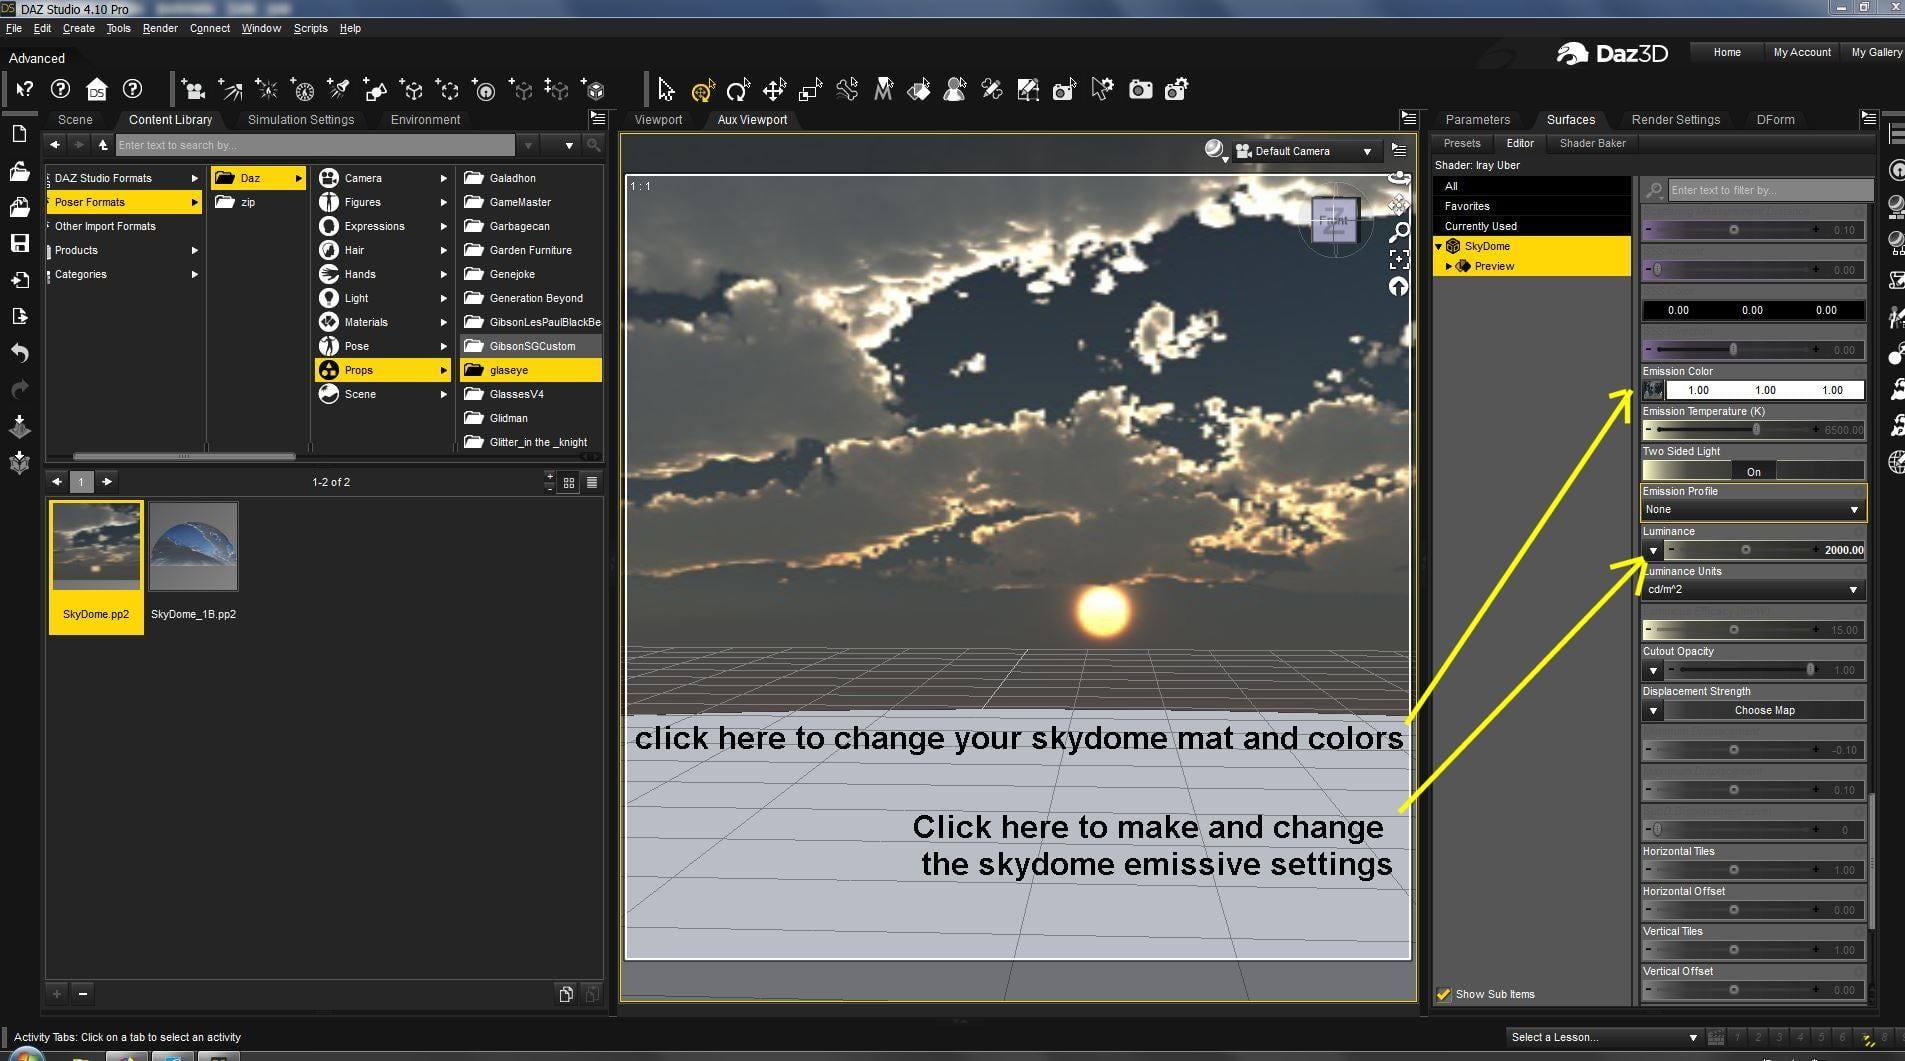Screen dimensions: 1905x1061
Task: Switch to the Parameters tab
Action: tap(1477, 119)
